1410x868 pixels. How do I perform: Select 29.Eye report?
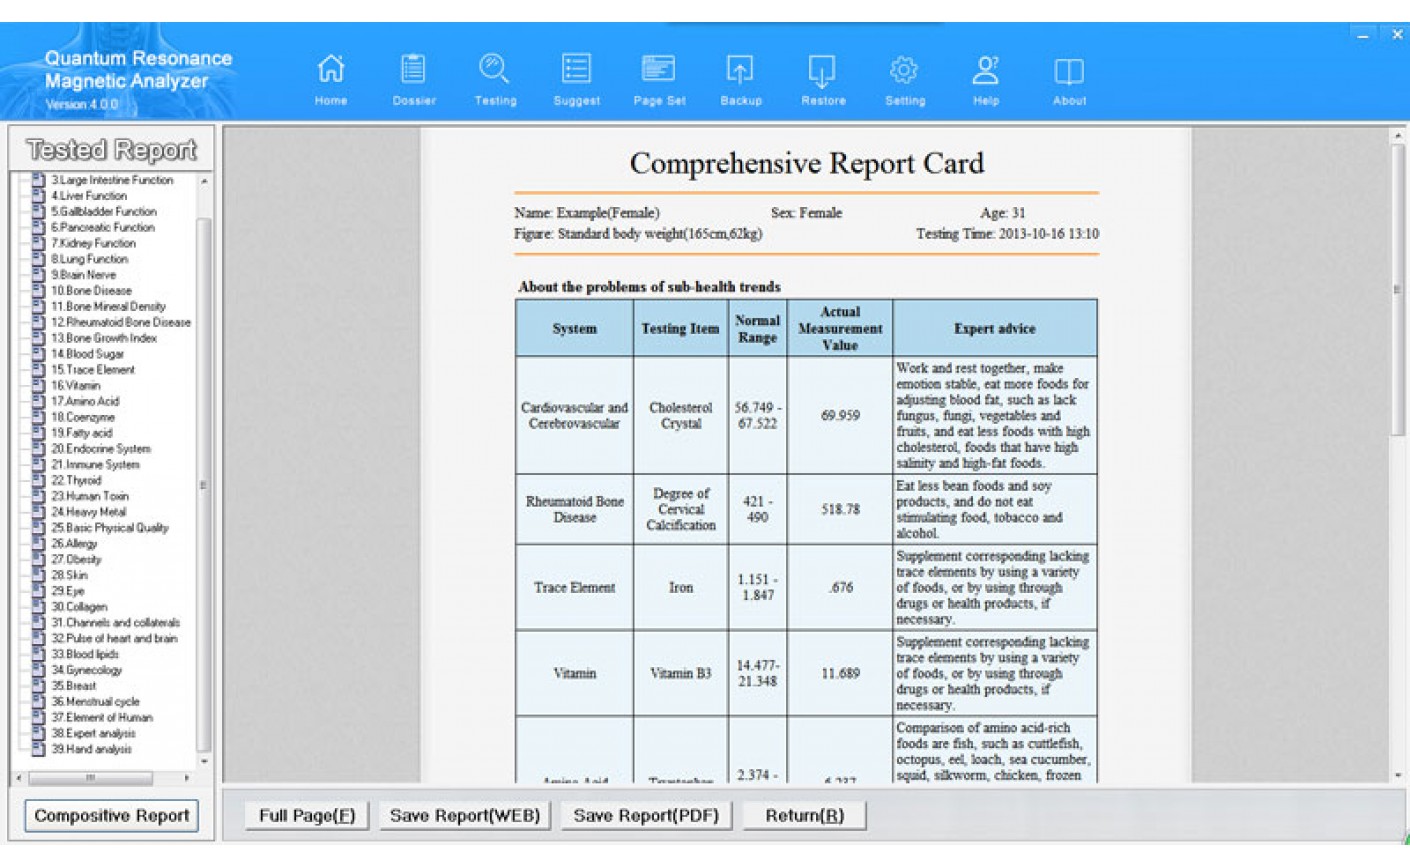pos(68,591)
